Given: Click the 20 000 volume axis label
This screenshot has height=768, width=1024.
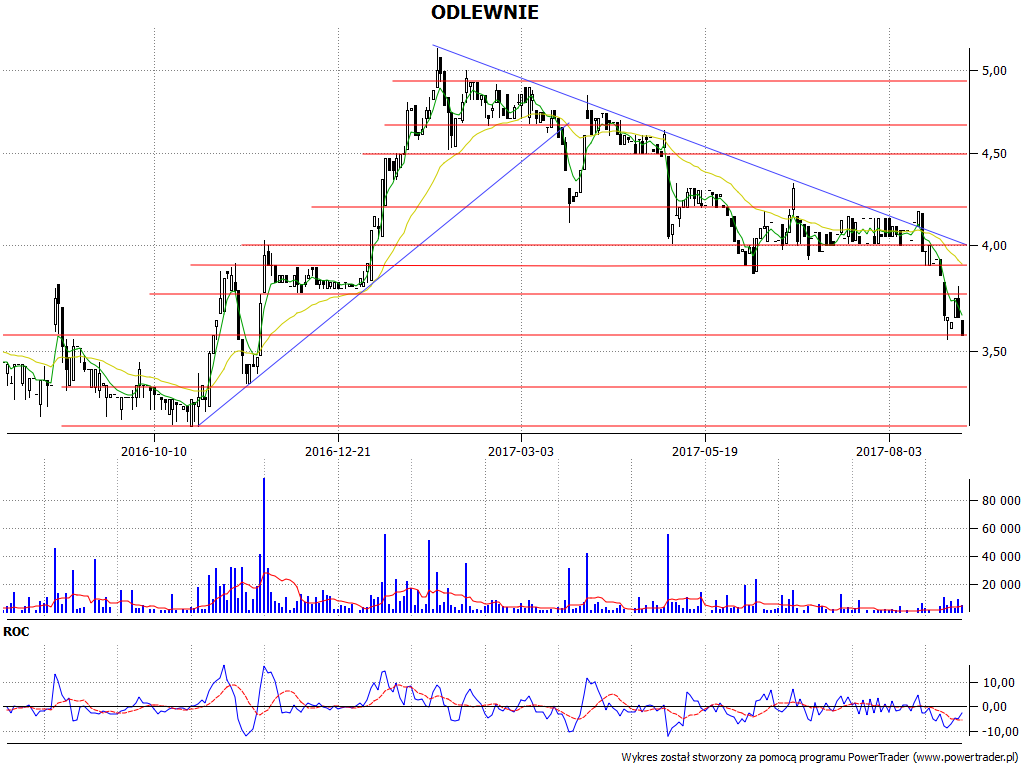Looking at the screenshot, I should (x=1000, y=584).
